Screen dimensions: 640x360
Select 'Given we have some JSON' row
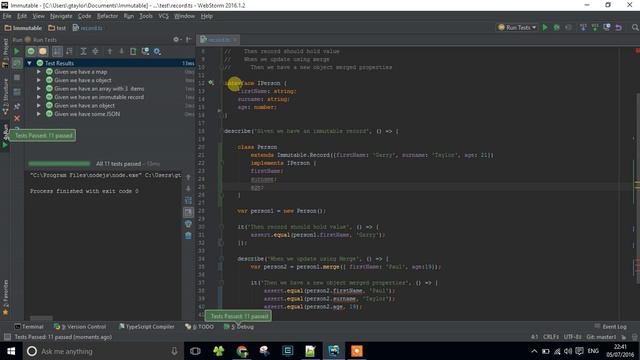click(x=110, y=114)
